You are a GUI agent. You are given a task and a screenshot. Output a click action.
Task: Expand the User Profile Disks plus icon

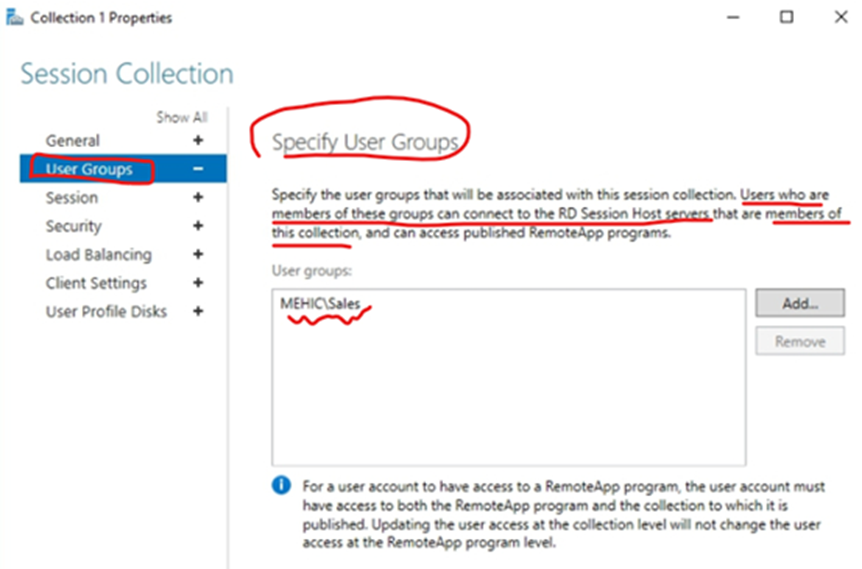click(198, 311)
